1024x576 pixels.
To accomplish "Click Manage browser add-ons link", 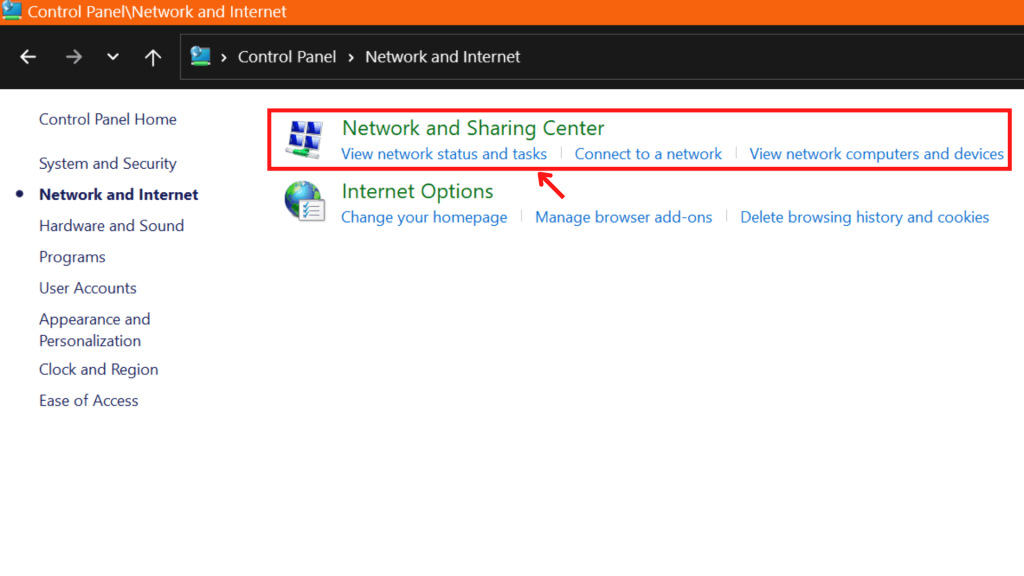I will [x=624, y=217].
